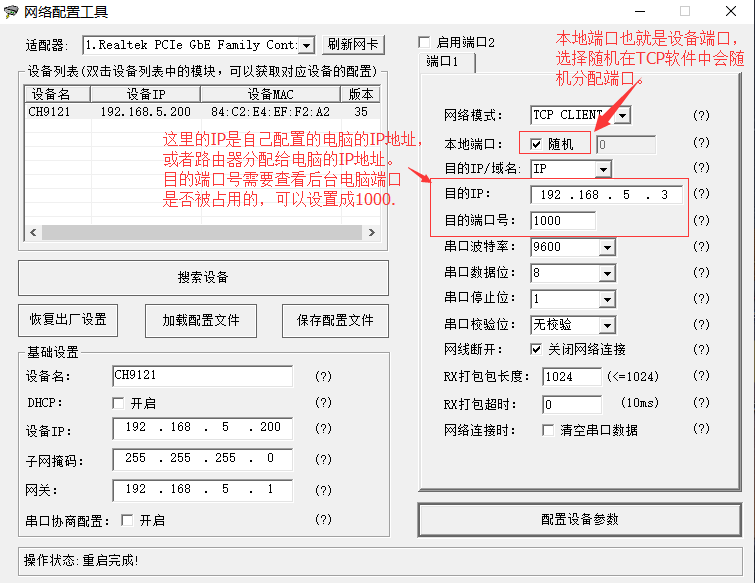Image resolution: width=755 pixels, height=583 pixels.
Task: Sort by 版本 column header
Action: pos(360,94)
